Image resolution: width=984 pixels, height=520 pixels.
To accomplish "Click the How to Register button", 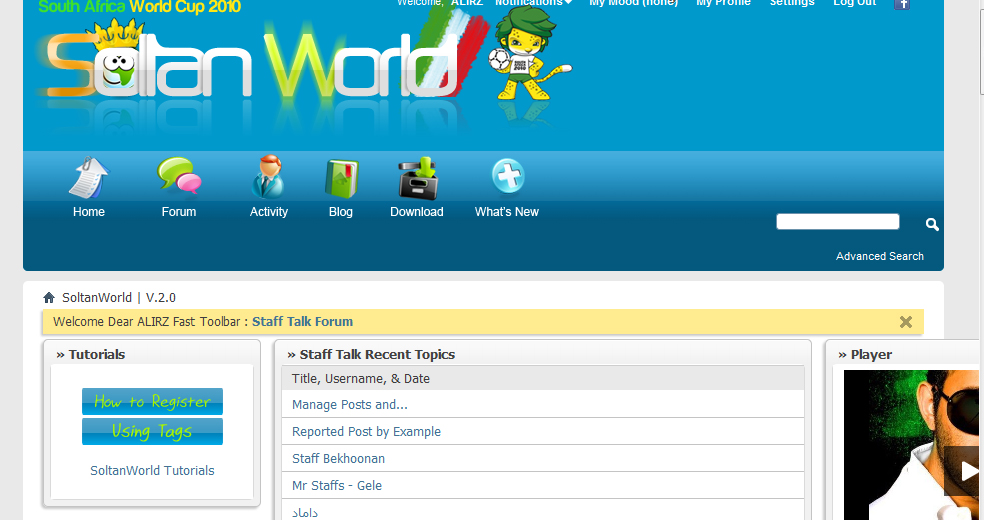I will click(152, 401).
